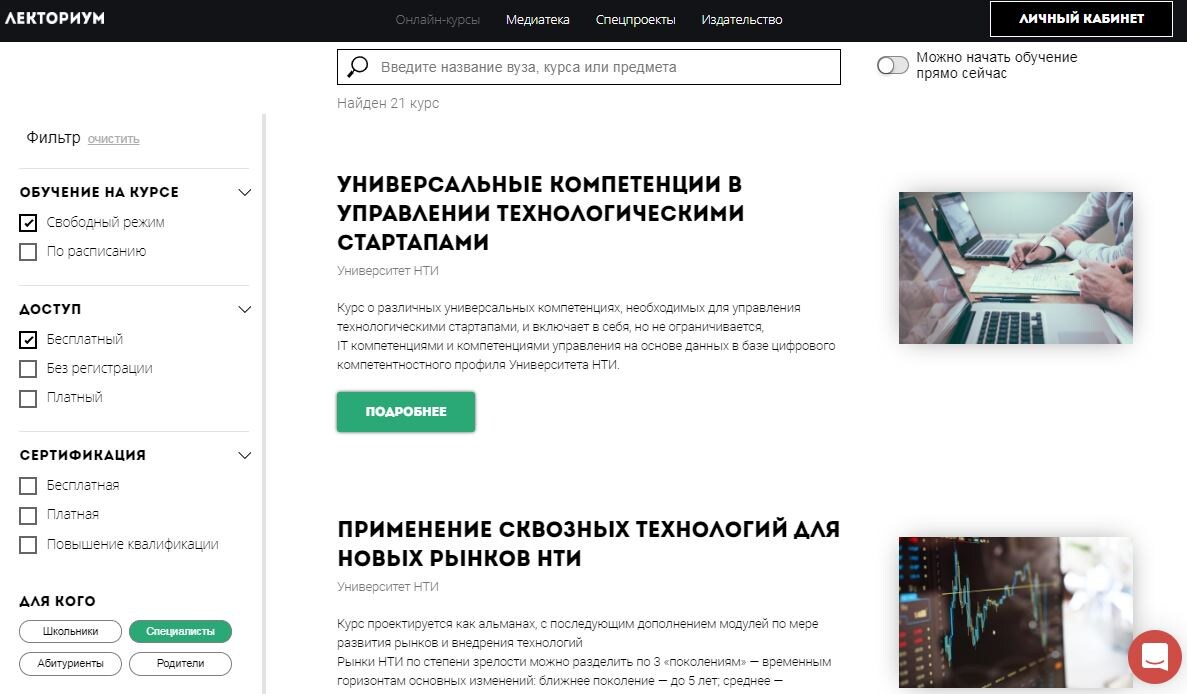Select the Школьники audience filter

70,631
